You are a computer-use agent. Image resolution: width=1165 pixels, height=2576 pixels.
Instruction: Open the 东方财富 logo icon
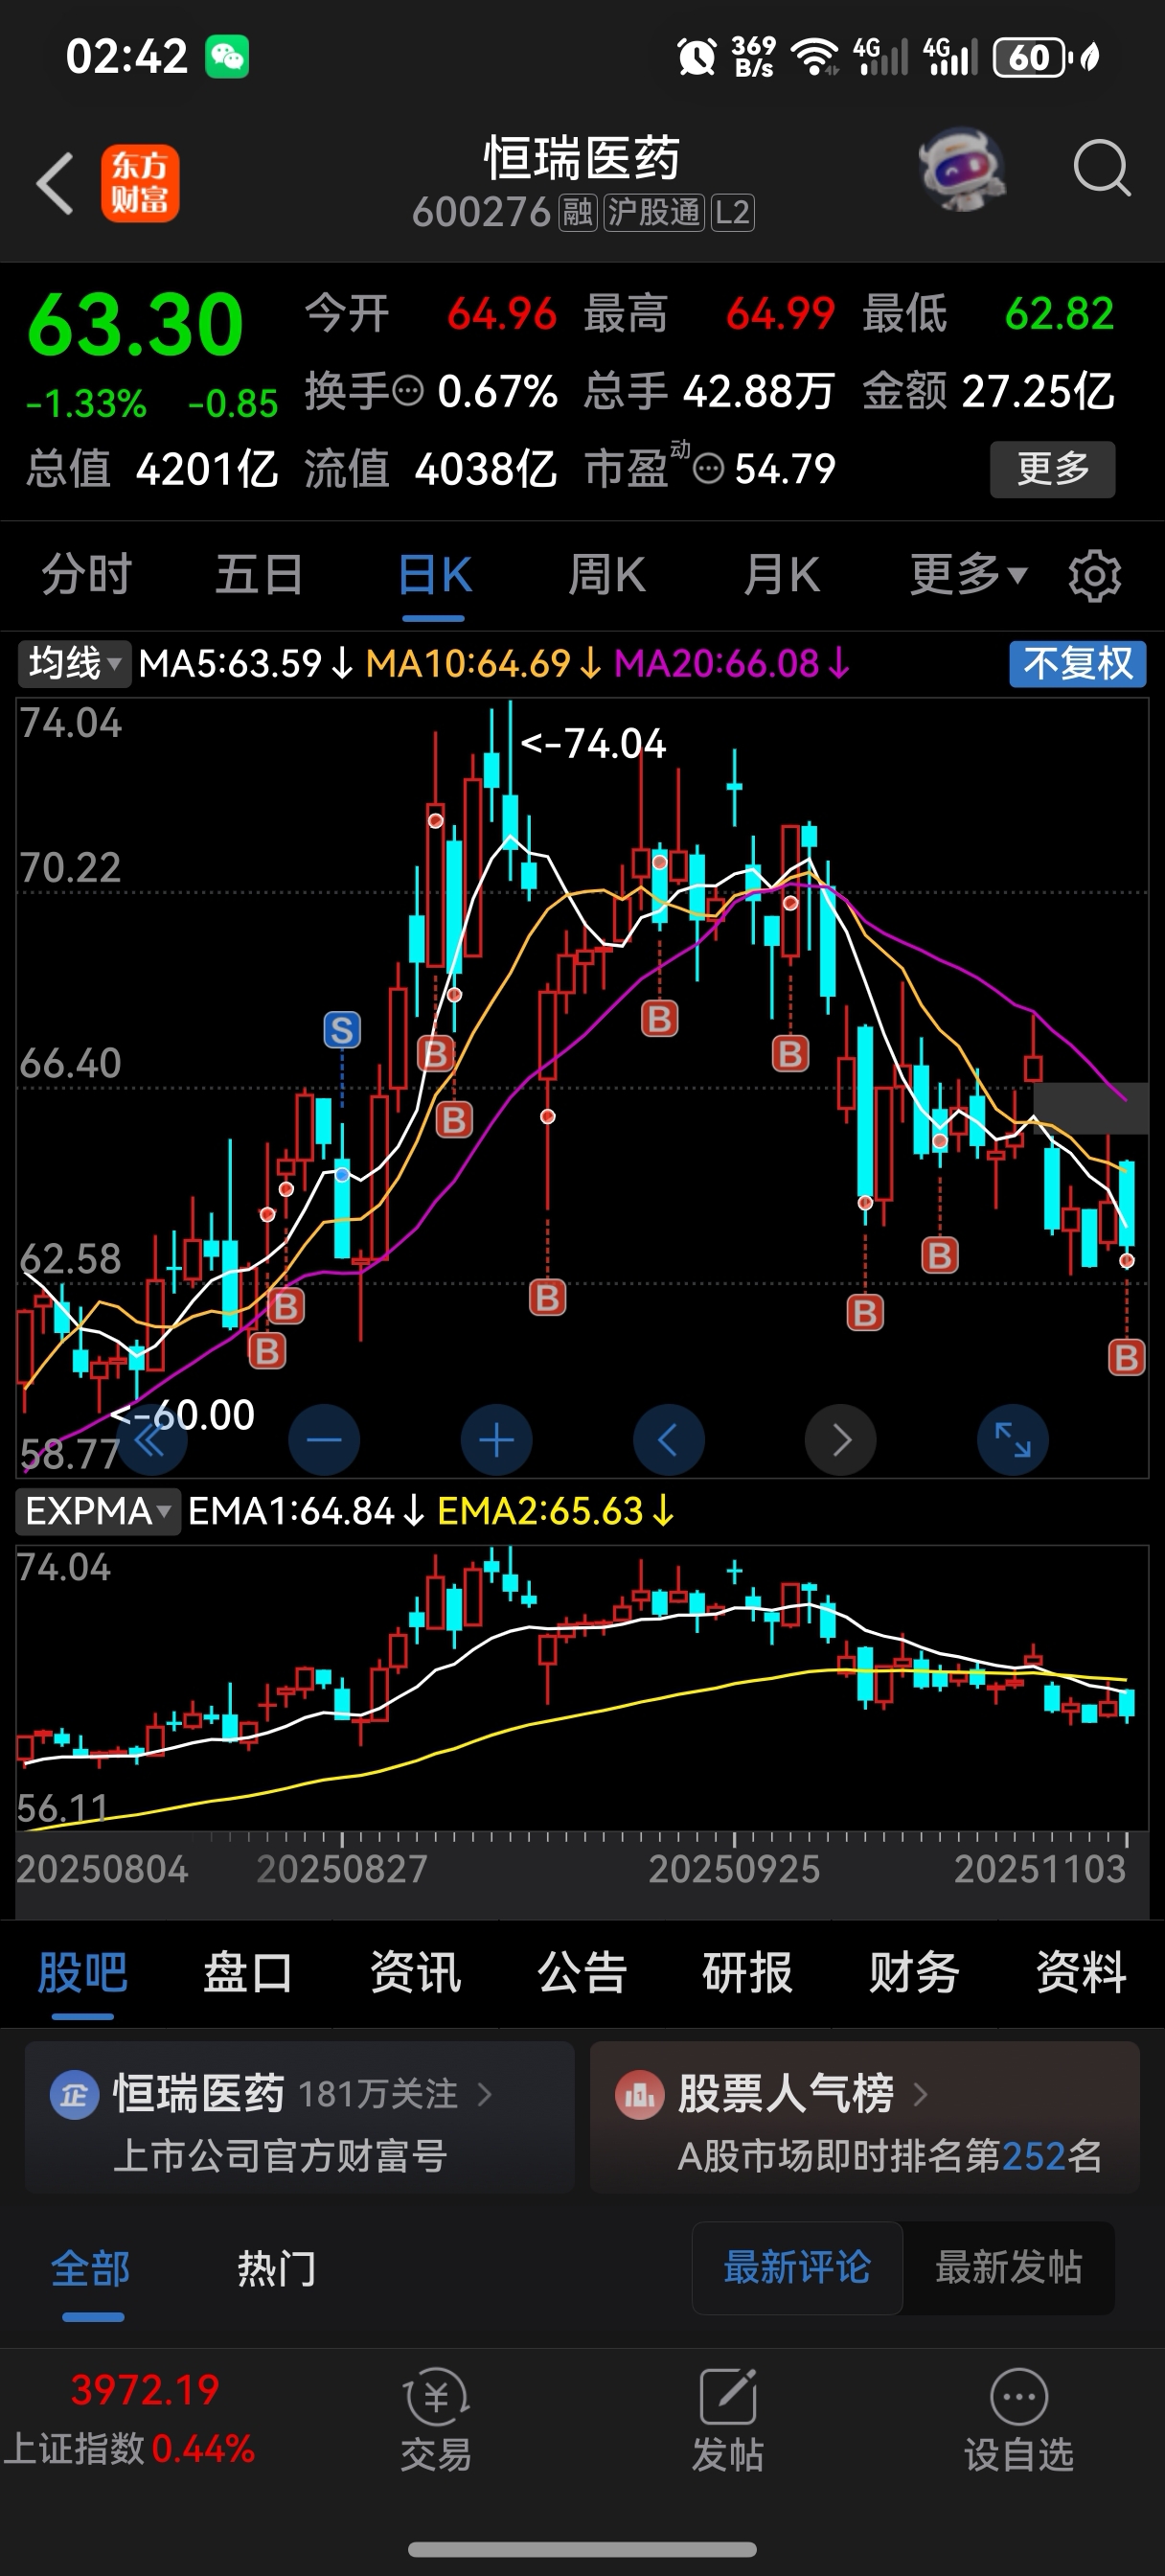[x=140, y=183]
